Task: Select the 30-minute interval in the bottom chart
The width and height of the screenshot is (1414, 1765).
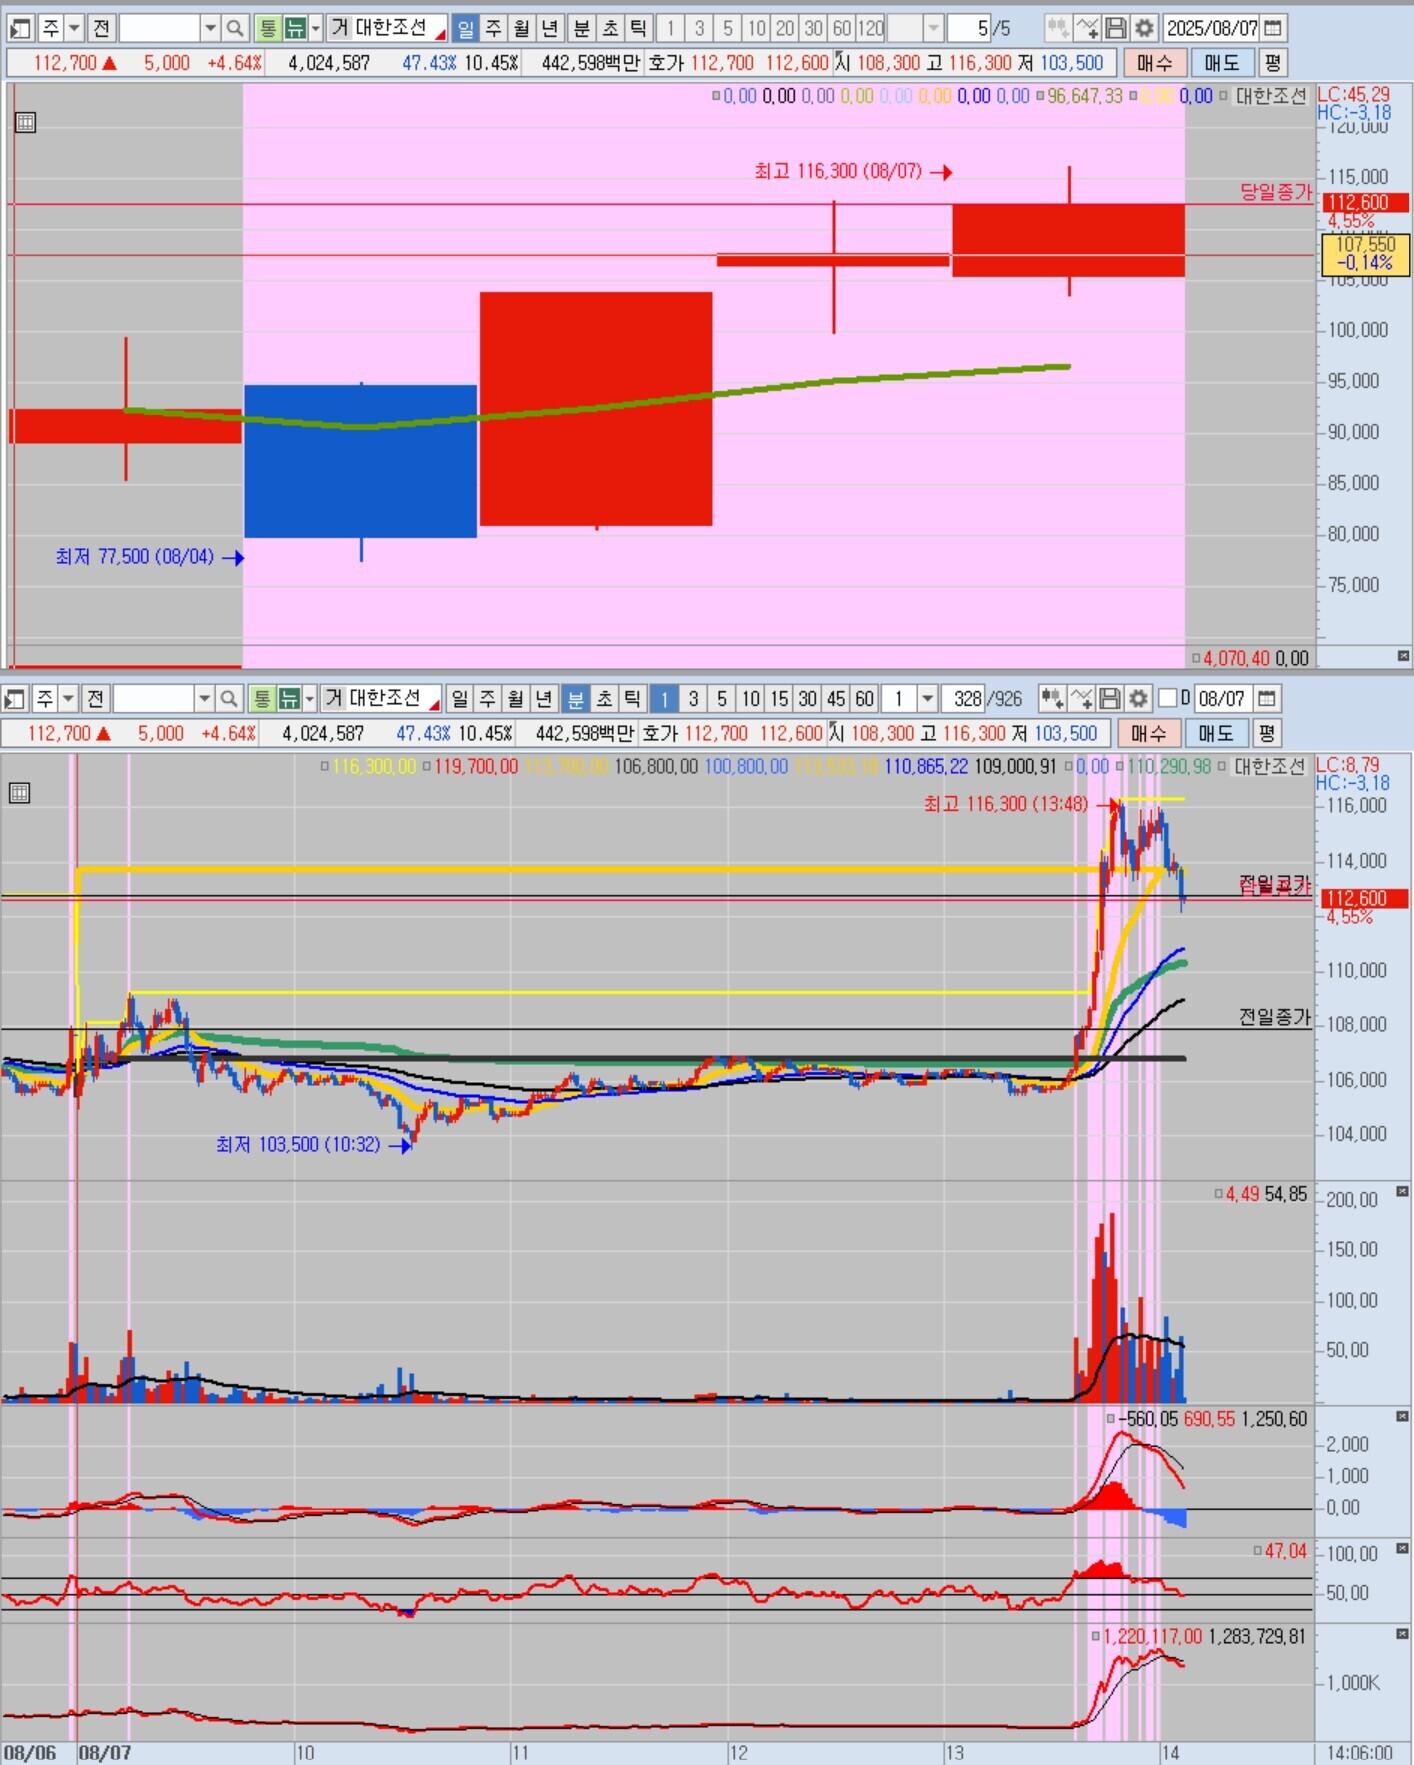Action: point(808,698)
